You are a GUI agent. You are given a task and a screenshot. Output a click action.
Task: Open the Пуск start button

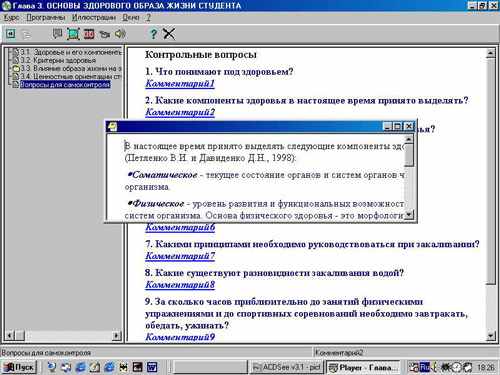click(20, 367)
